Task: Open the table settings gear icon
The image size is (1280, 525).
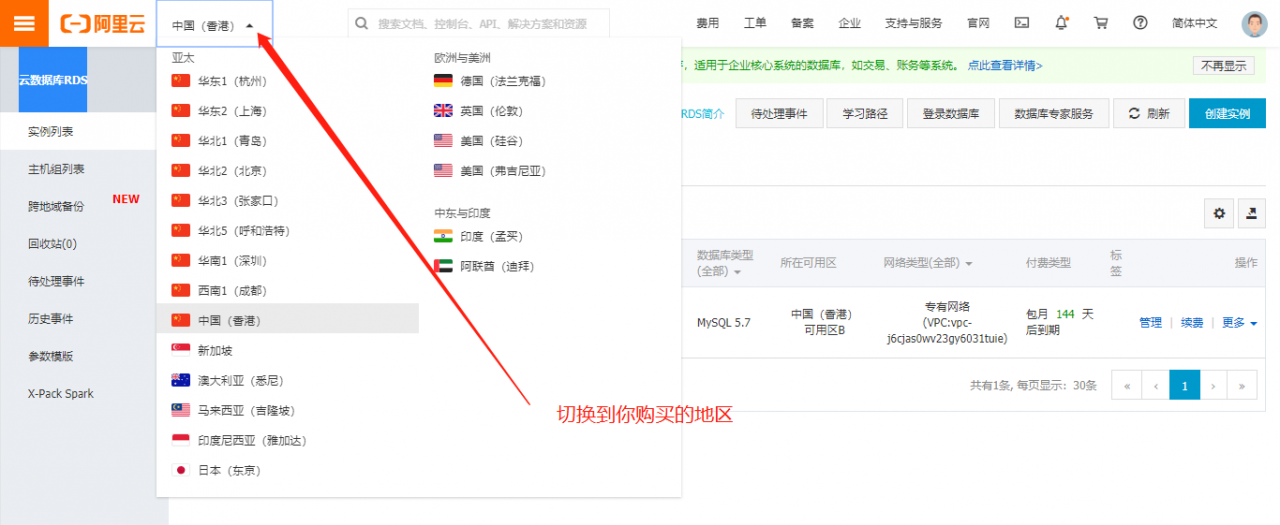Action: click(x=1218, y=213)
